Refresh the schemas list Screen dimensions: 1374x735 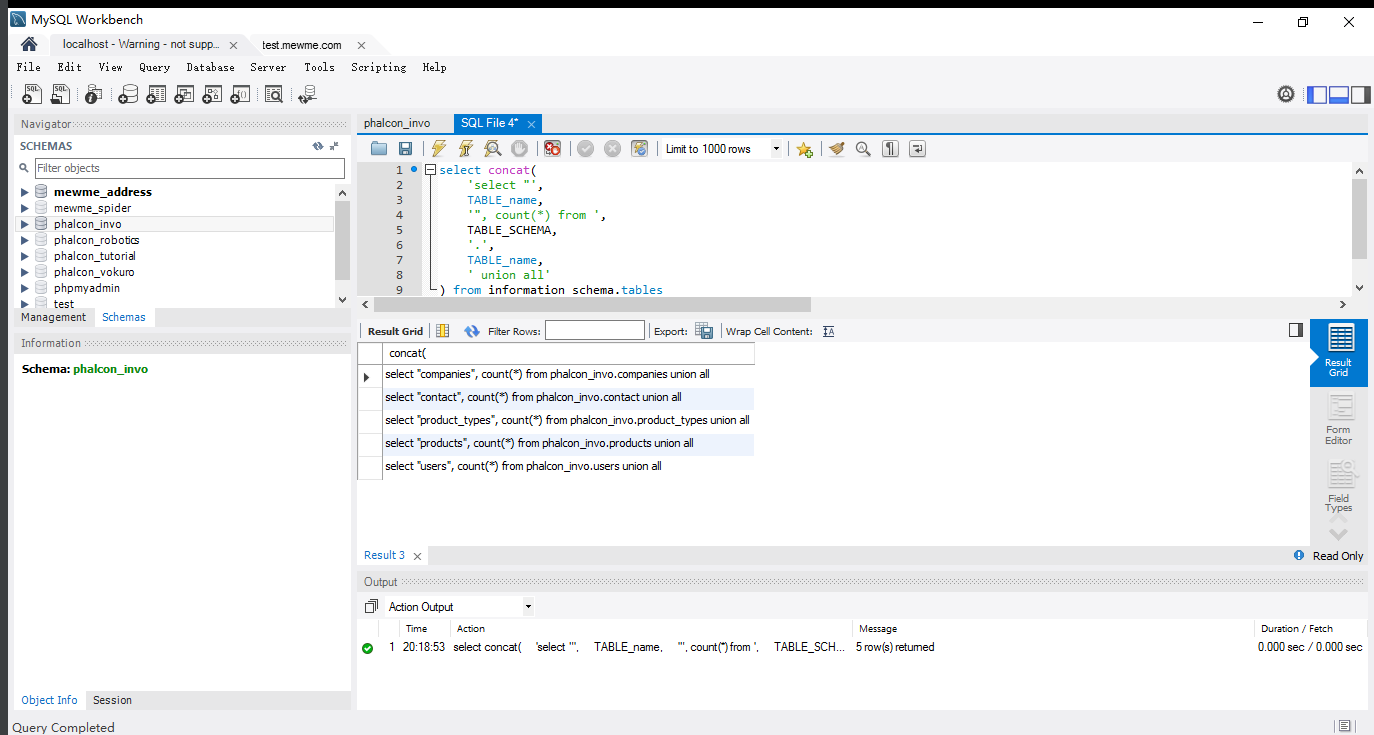tap(318, 146)
